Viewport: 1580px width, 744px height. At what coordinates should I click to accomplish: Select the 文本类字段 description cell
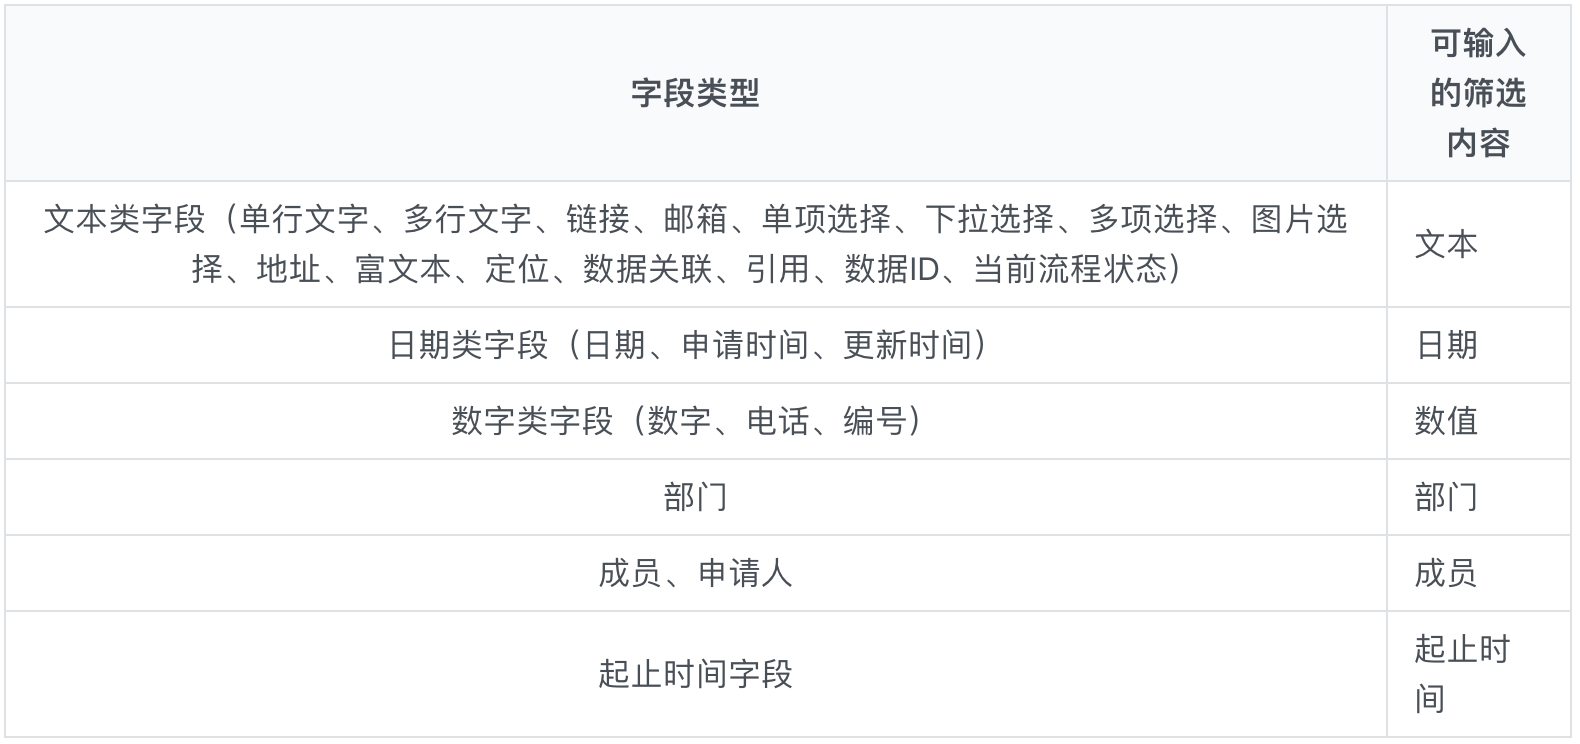(695, 244)
